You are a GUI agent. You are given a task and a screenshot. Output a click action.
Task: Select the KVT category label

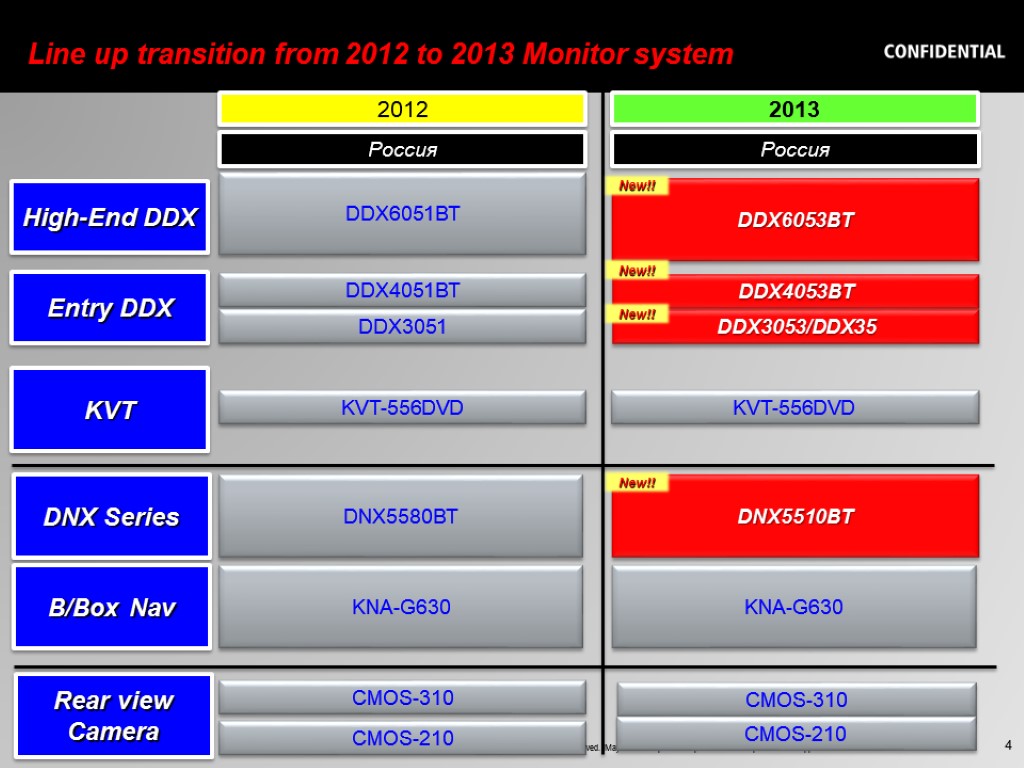coord(110,409)
